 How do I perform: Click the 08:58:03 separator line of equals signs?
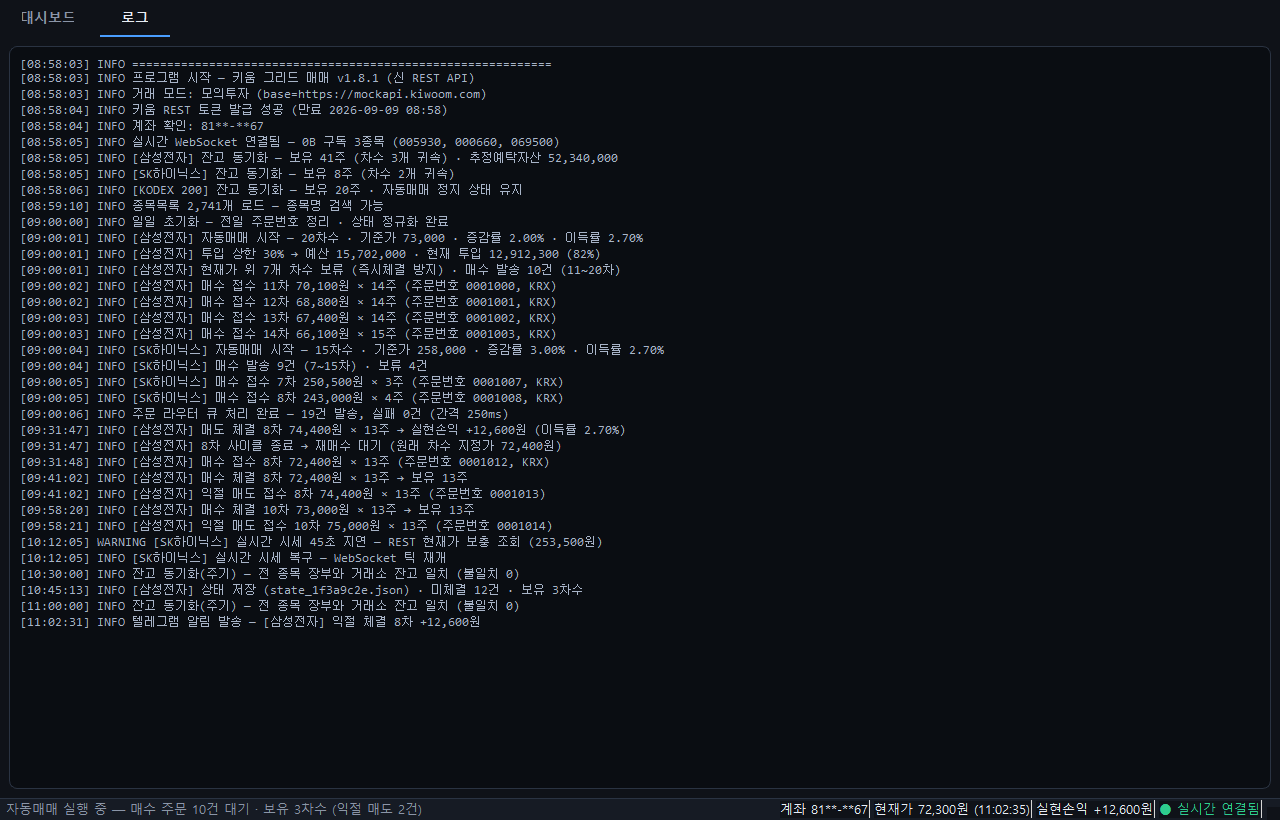tap(286, 62)
